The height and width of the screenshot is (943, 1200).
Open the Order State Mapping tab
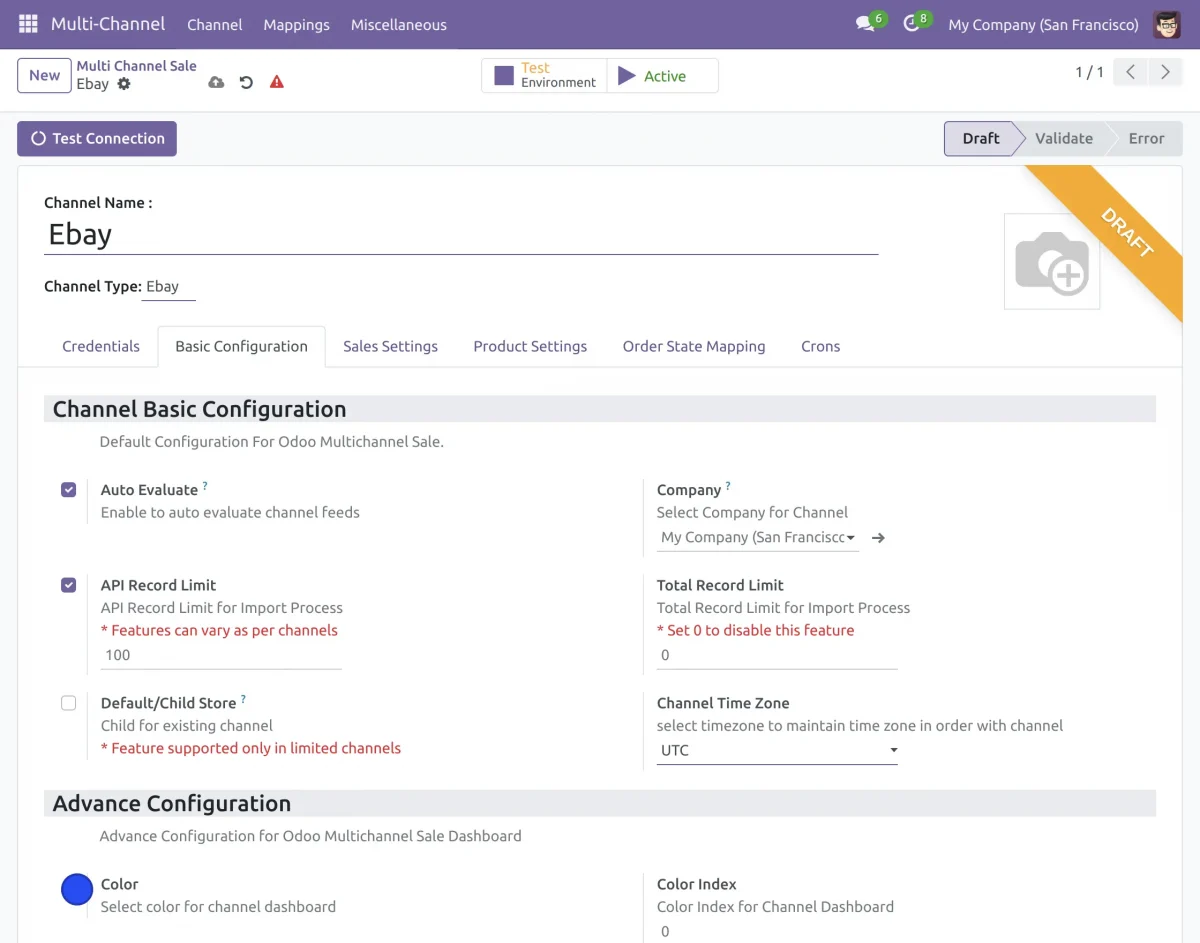(x=694, y=346)
